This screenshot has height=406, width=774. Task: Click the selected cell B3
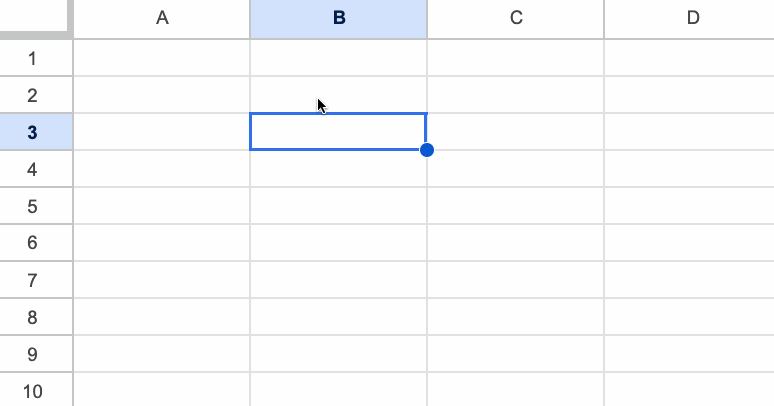(339, 132)
